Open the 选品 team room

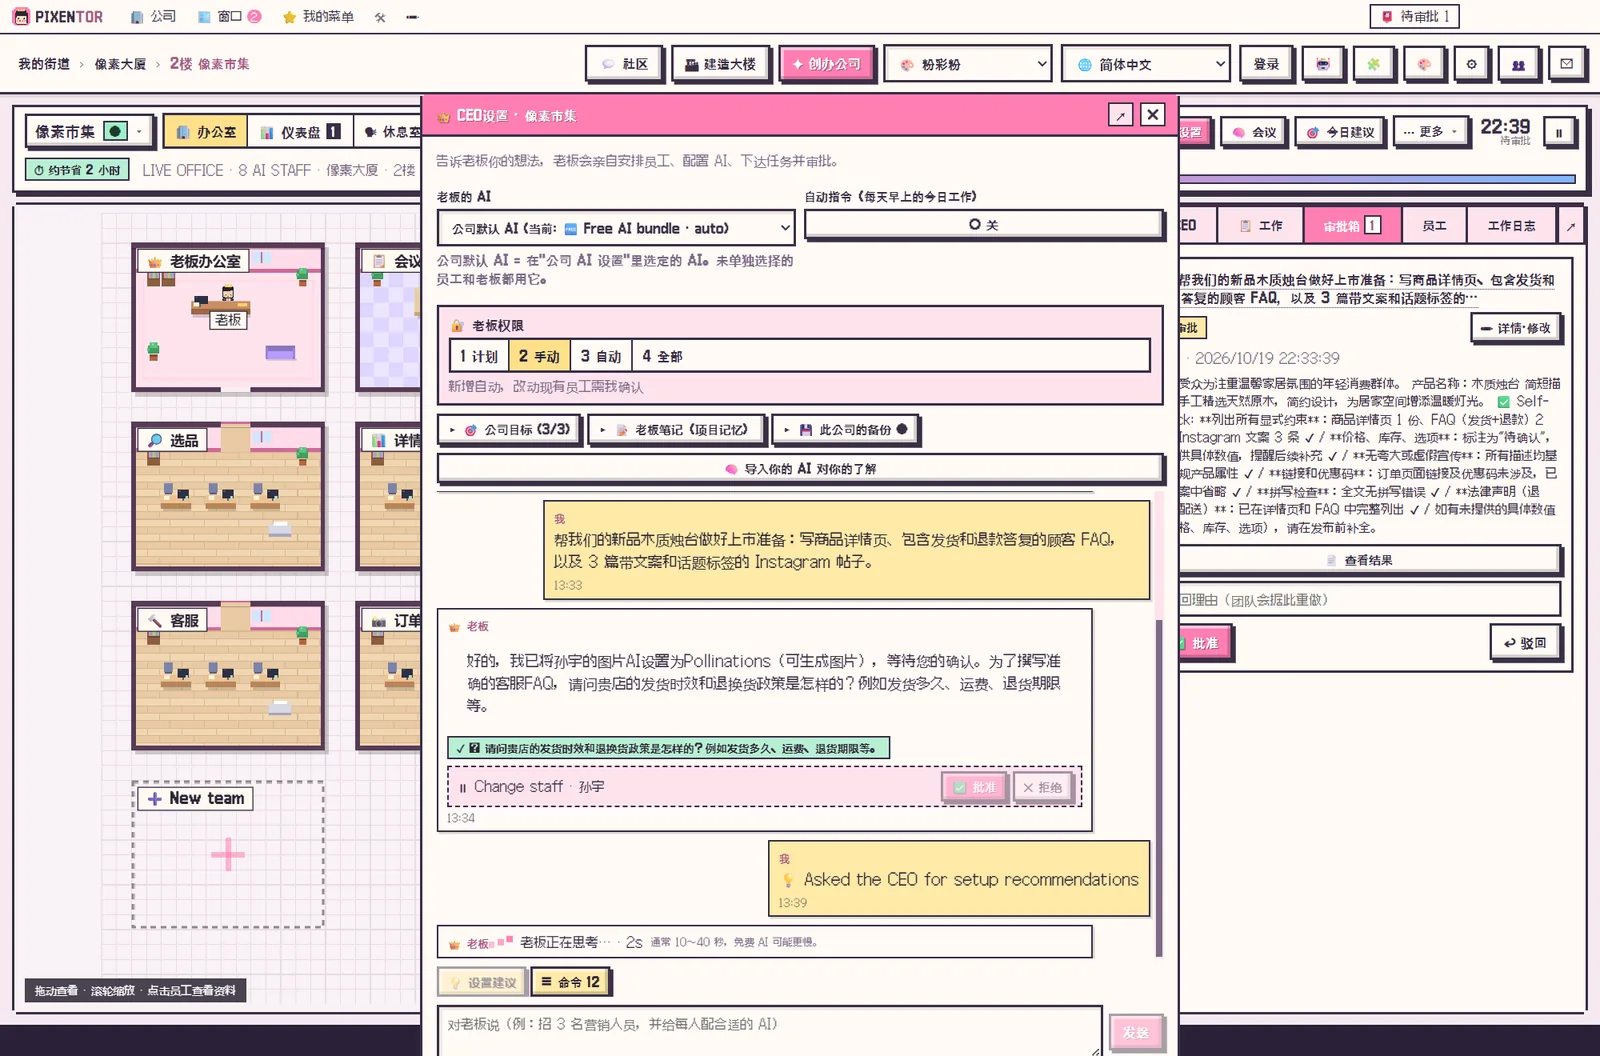tap(228, 497)
